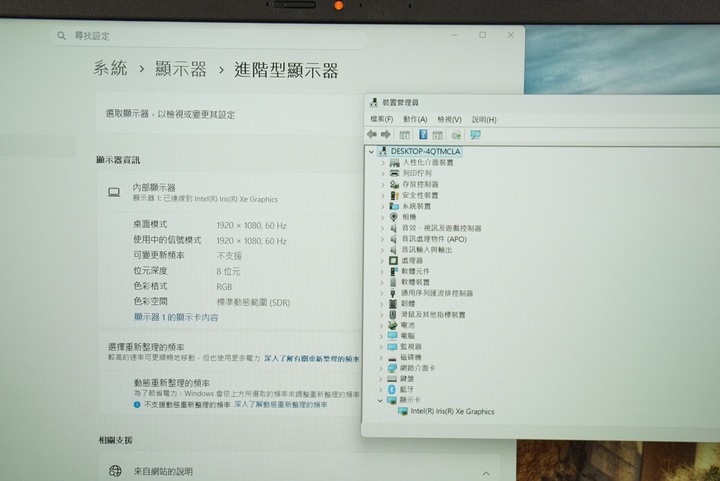Click the globe icon beside 來自網站的說明
This screenshot has width=720, height=481.
[x=115, y=470]
